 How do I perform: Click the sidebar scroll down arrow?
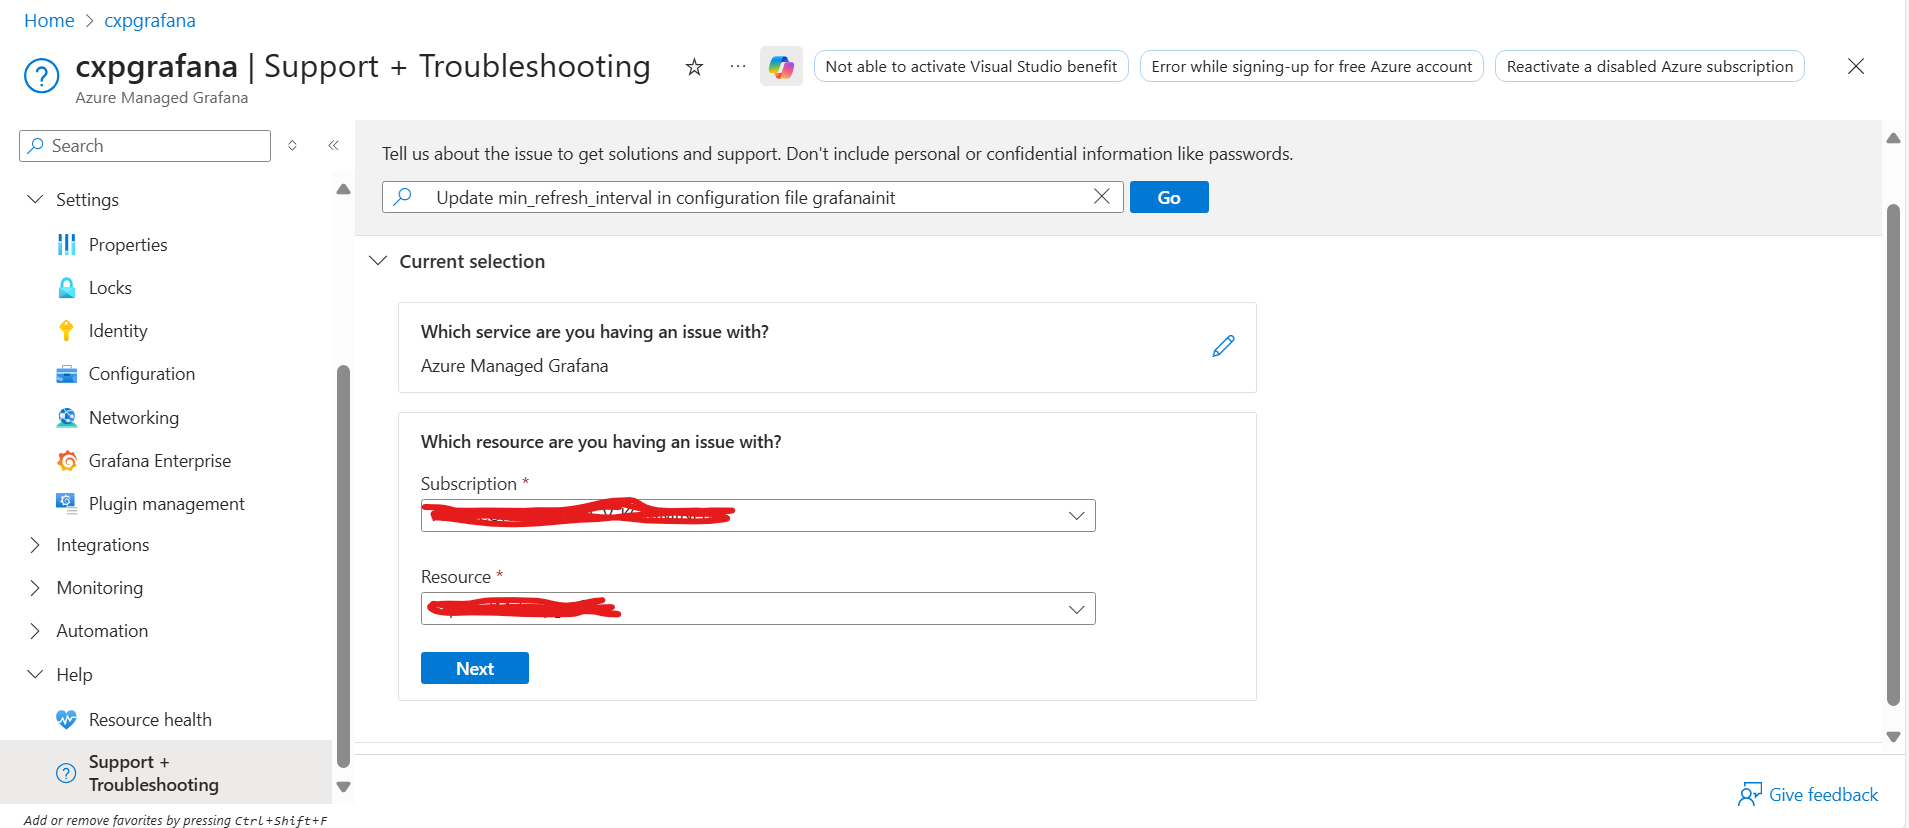click(343, 787)
